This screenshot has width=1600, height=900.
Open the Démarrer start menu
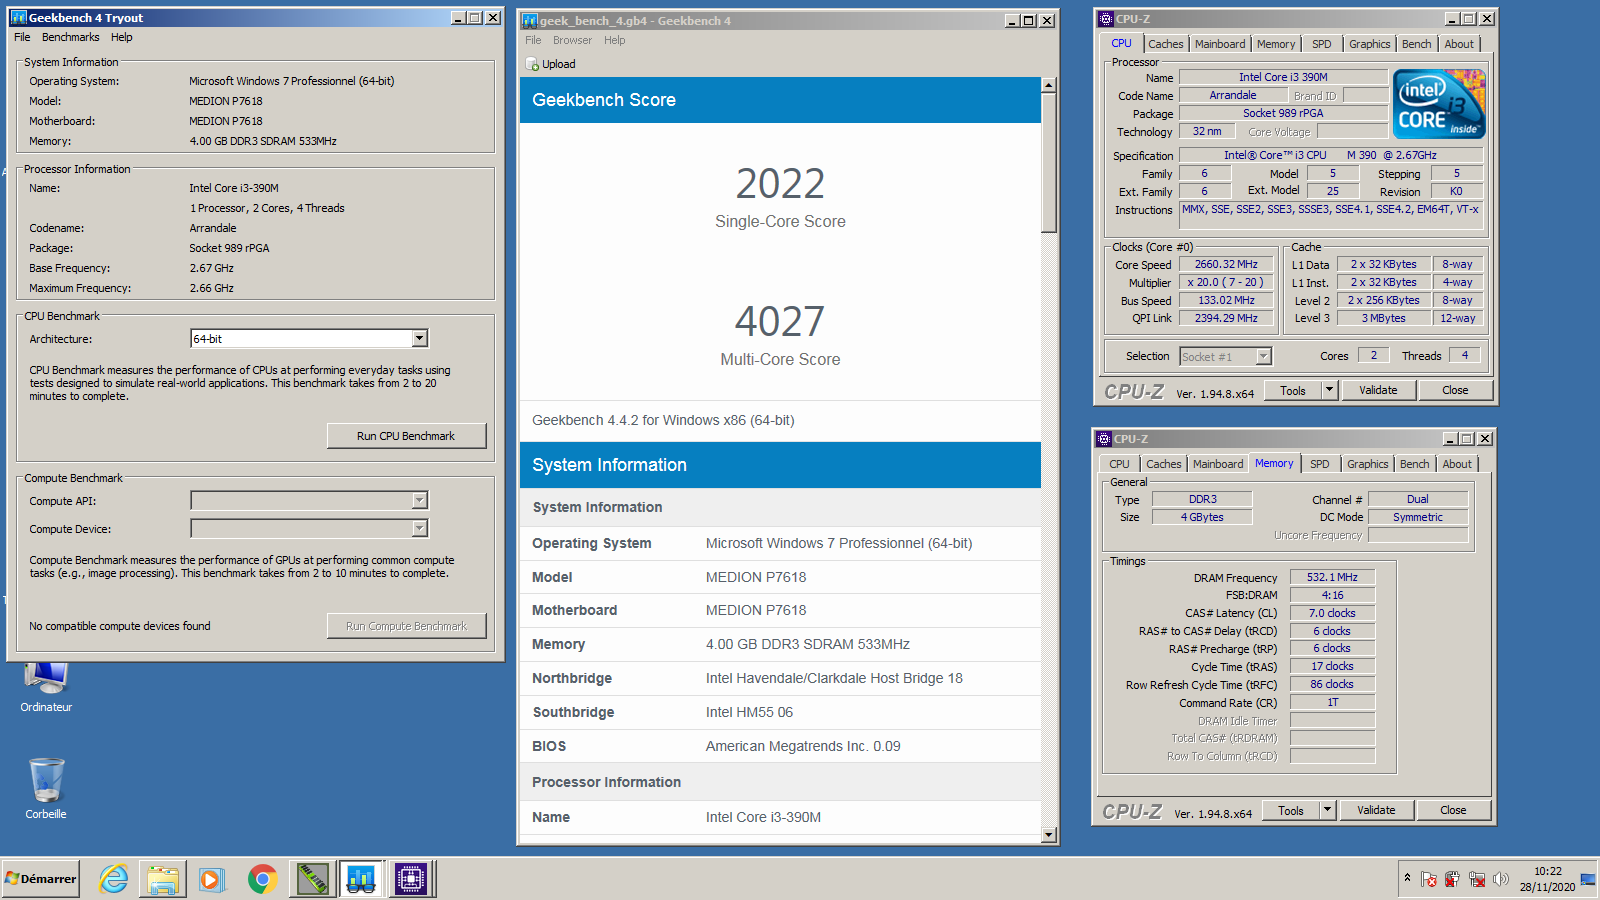pyautogui.click(x=41, y=879)
